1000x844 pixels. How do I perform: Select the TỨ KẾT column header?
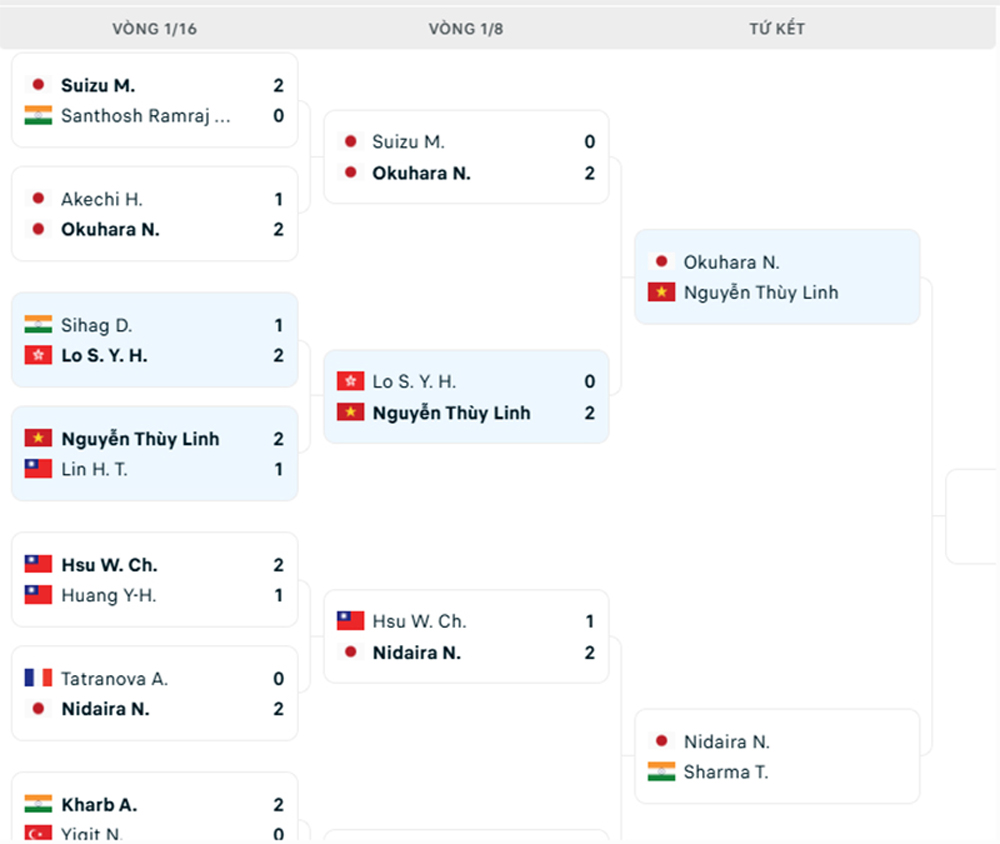pos(777,29)
